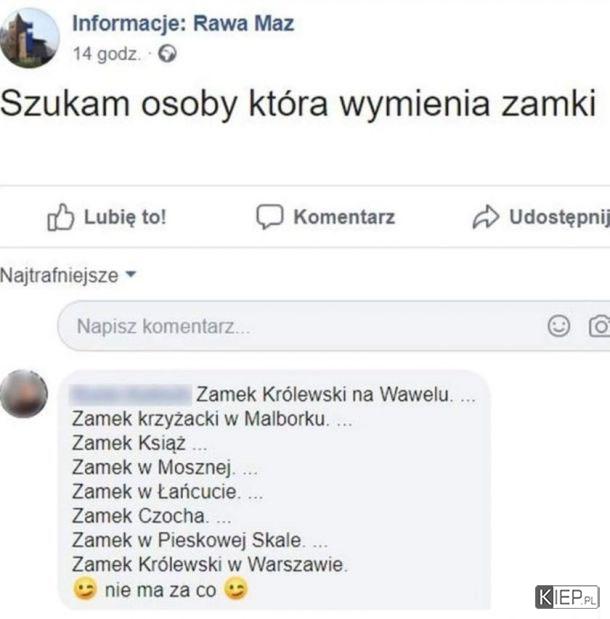Click the globe public visibility icon
This screenshot has width=610, height=619.
pyautogui.click(x=167, y=54)
